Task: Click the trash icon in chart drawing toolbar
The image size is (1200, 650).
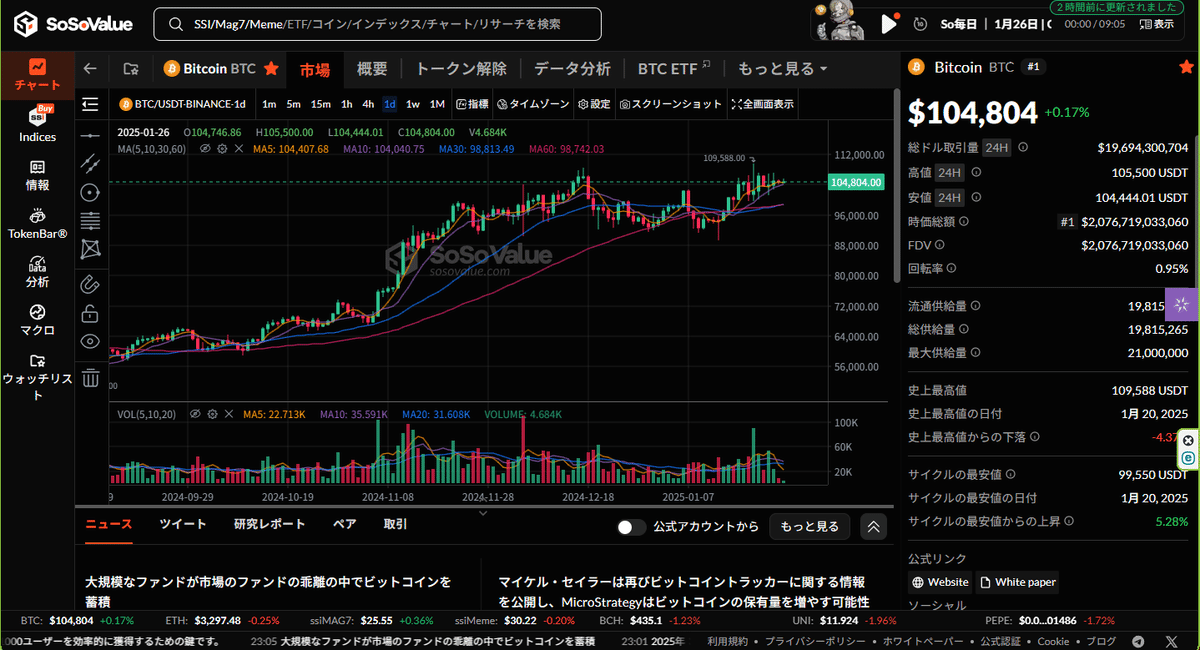Action: (x=91, y=378)
